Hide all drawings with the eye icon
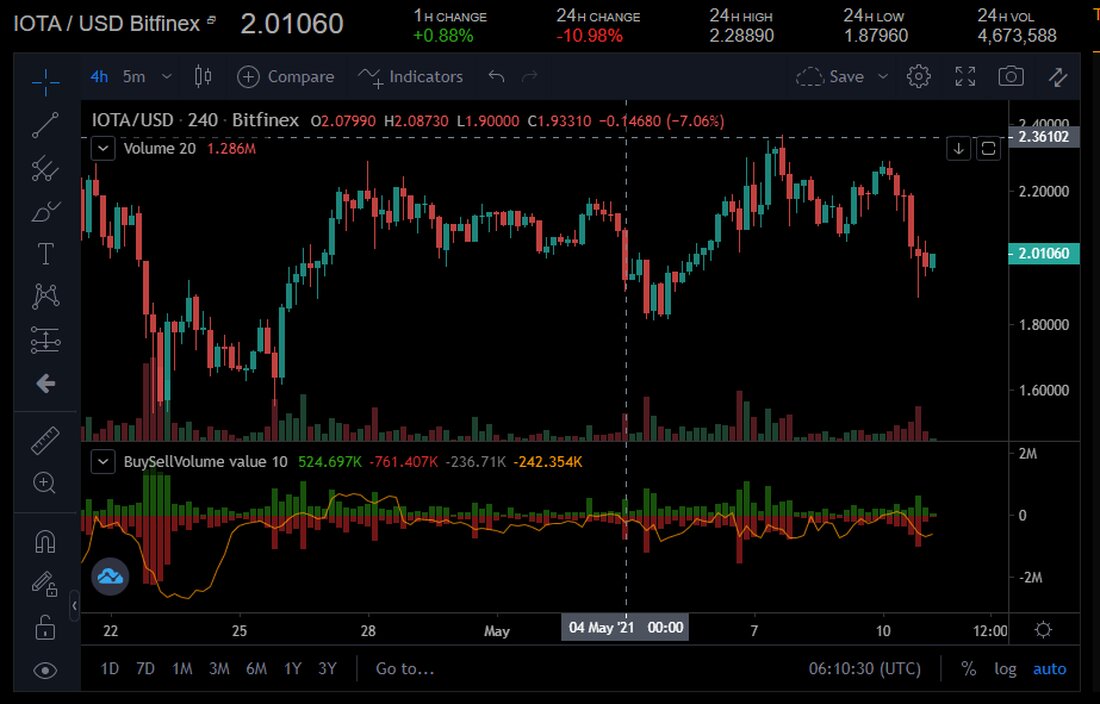Viewport: 1100px width, 704px height. click(x=46, y=670)
